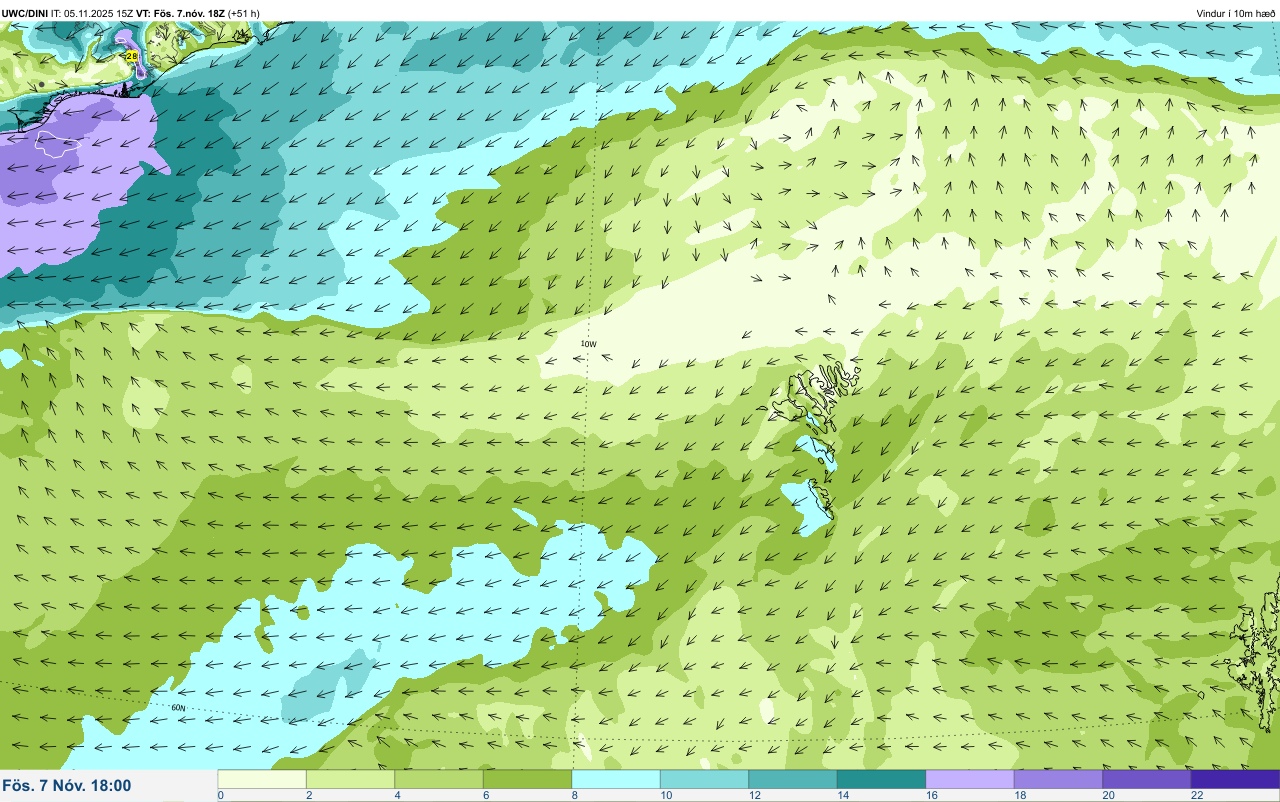Click the yellow '28' wind maximum marker

point(131,57)
